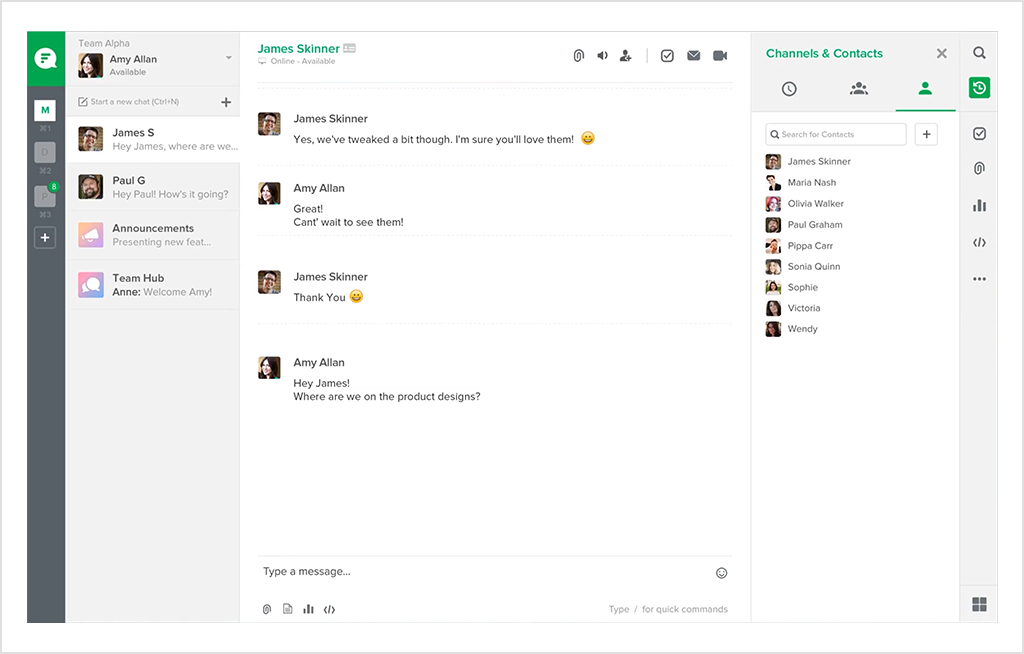The width and height of the screenshot is (1024, 654).
Task: Start a video call with James Skinner
Action: (x=720, y=55)
